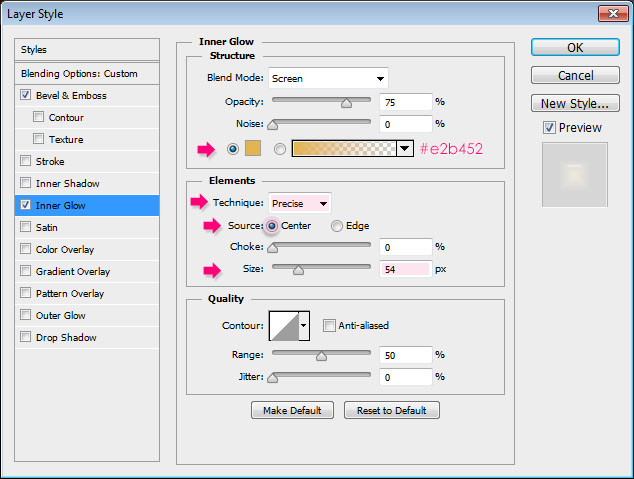The image size is (634, 479).
Task: Select the solid color radio button
Action: 233,149
